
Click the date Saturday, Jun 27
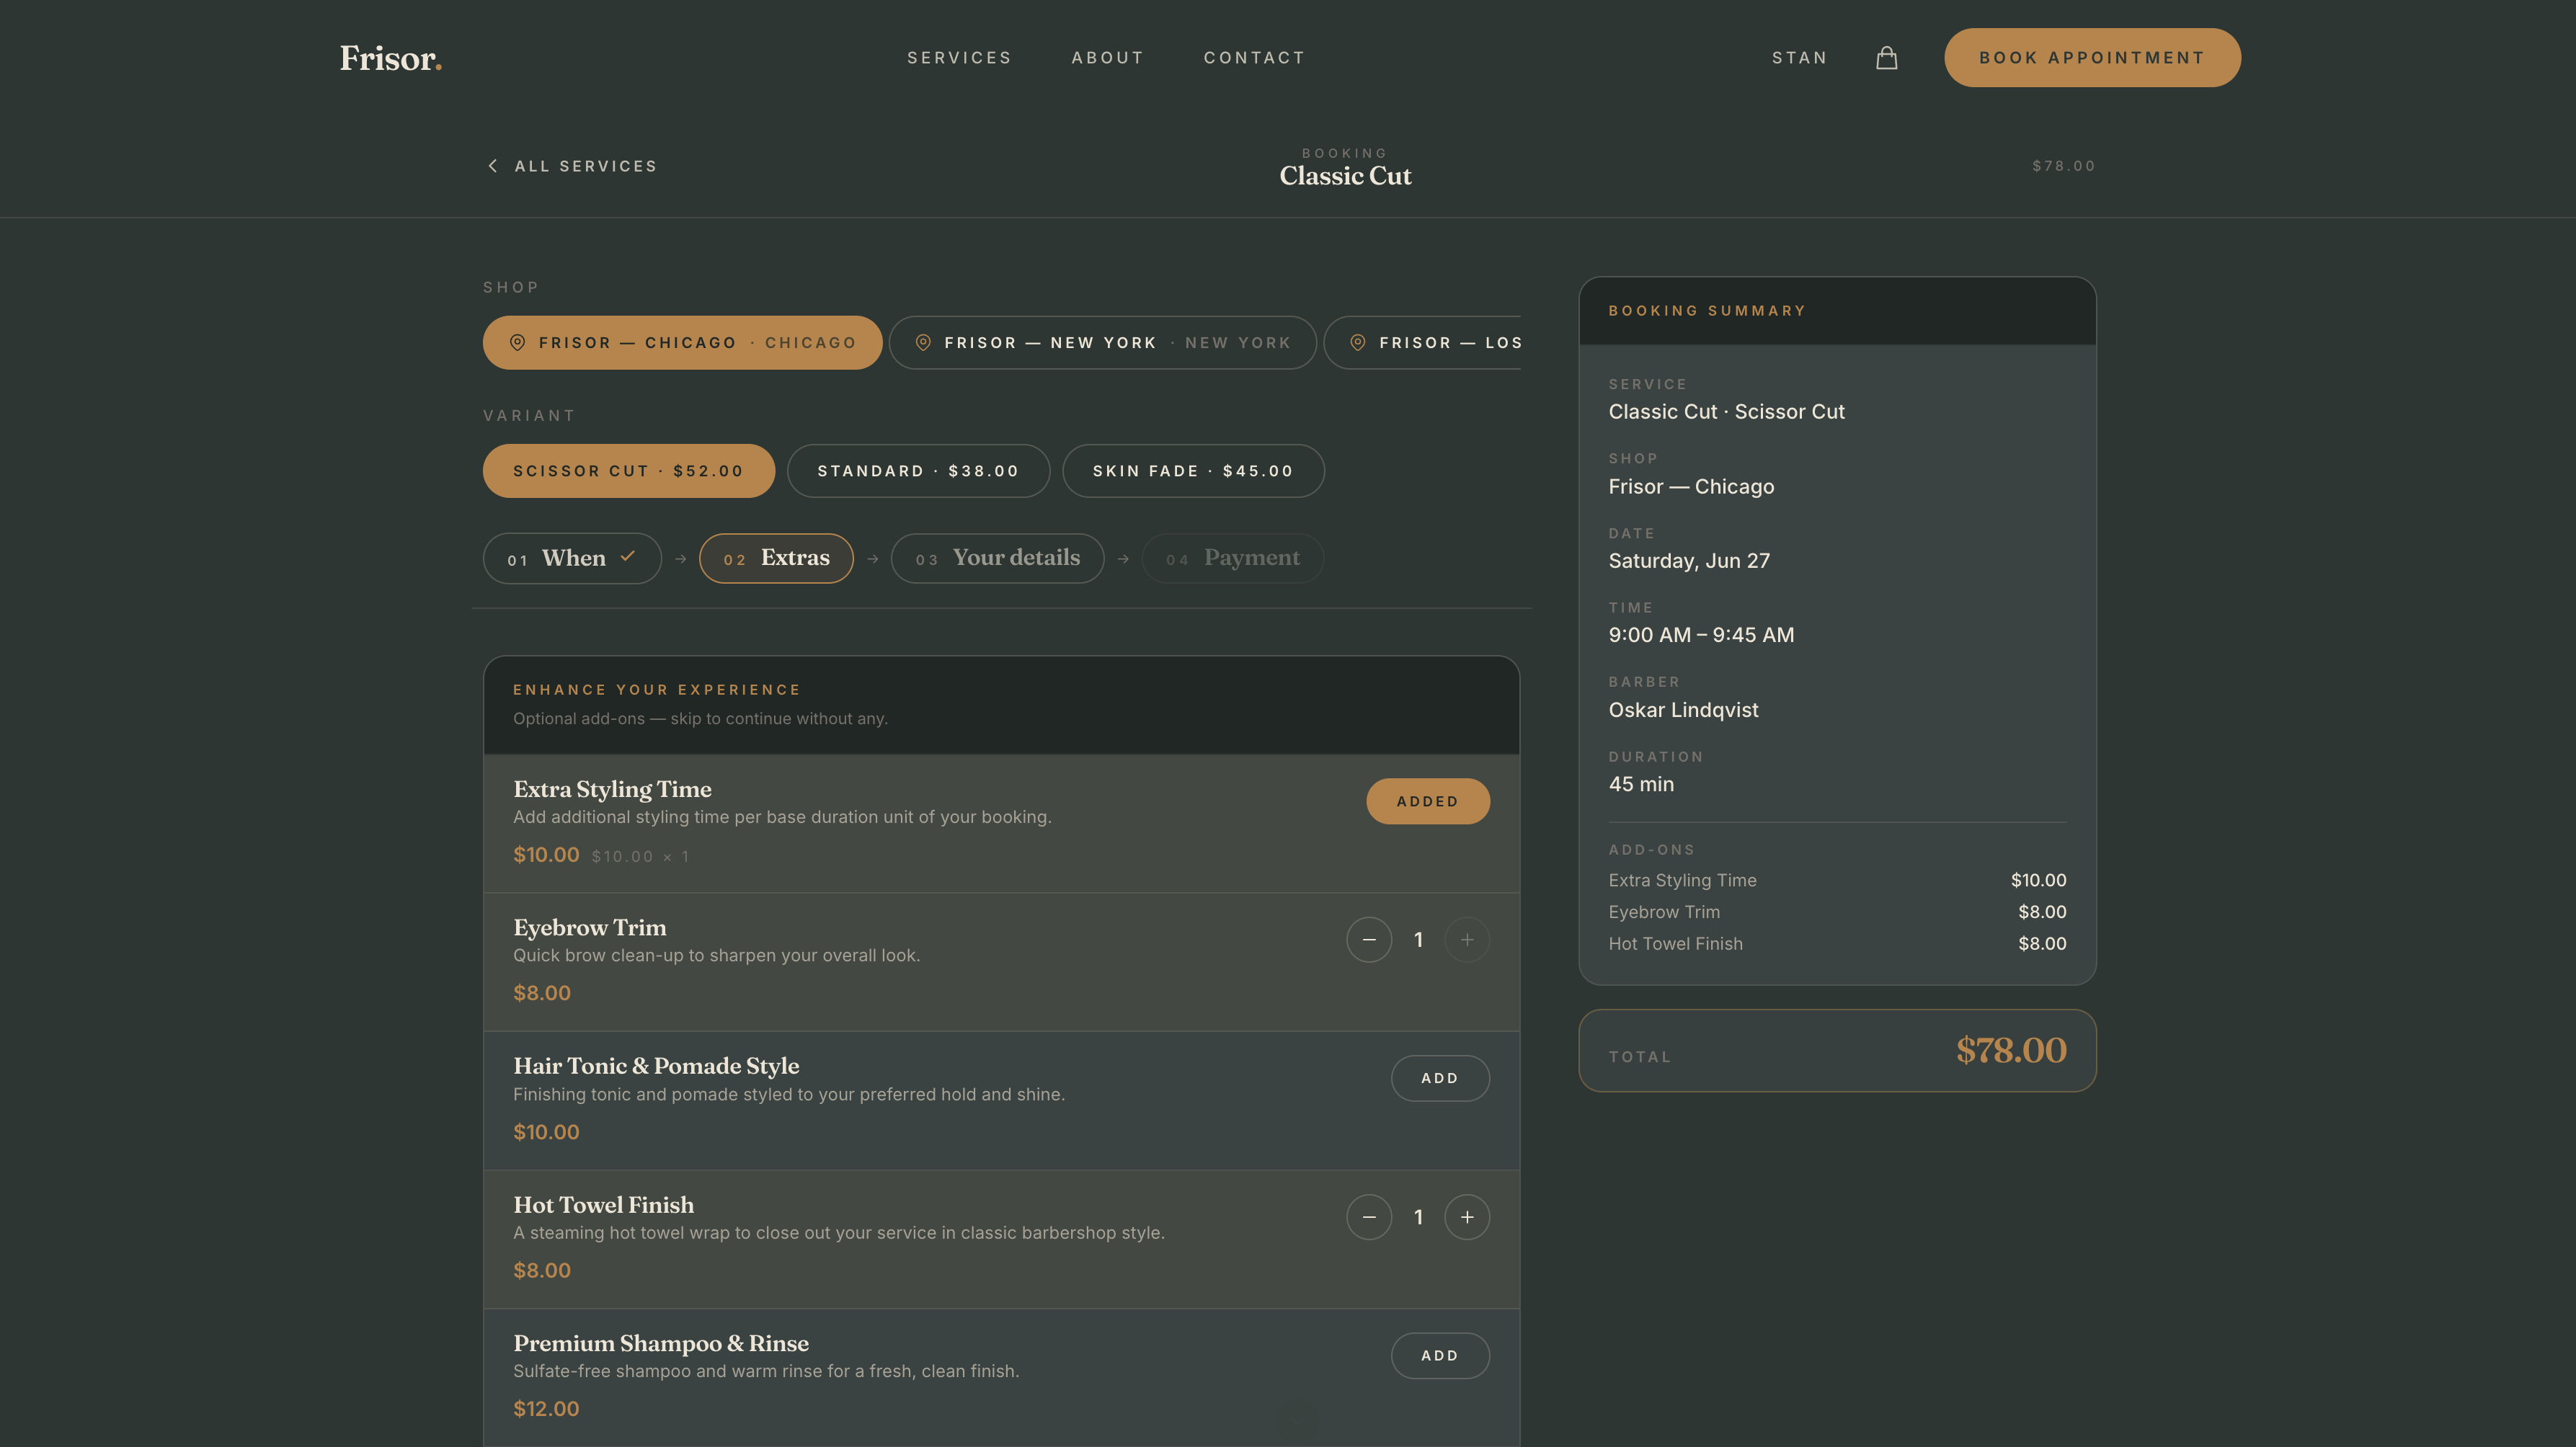[1689, 561]
